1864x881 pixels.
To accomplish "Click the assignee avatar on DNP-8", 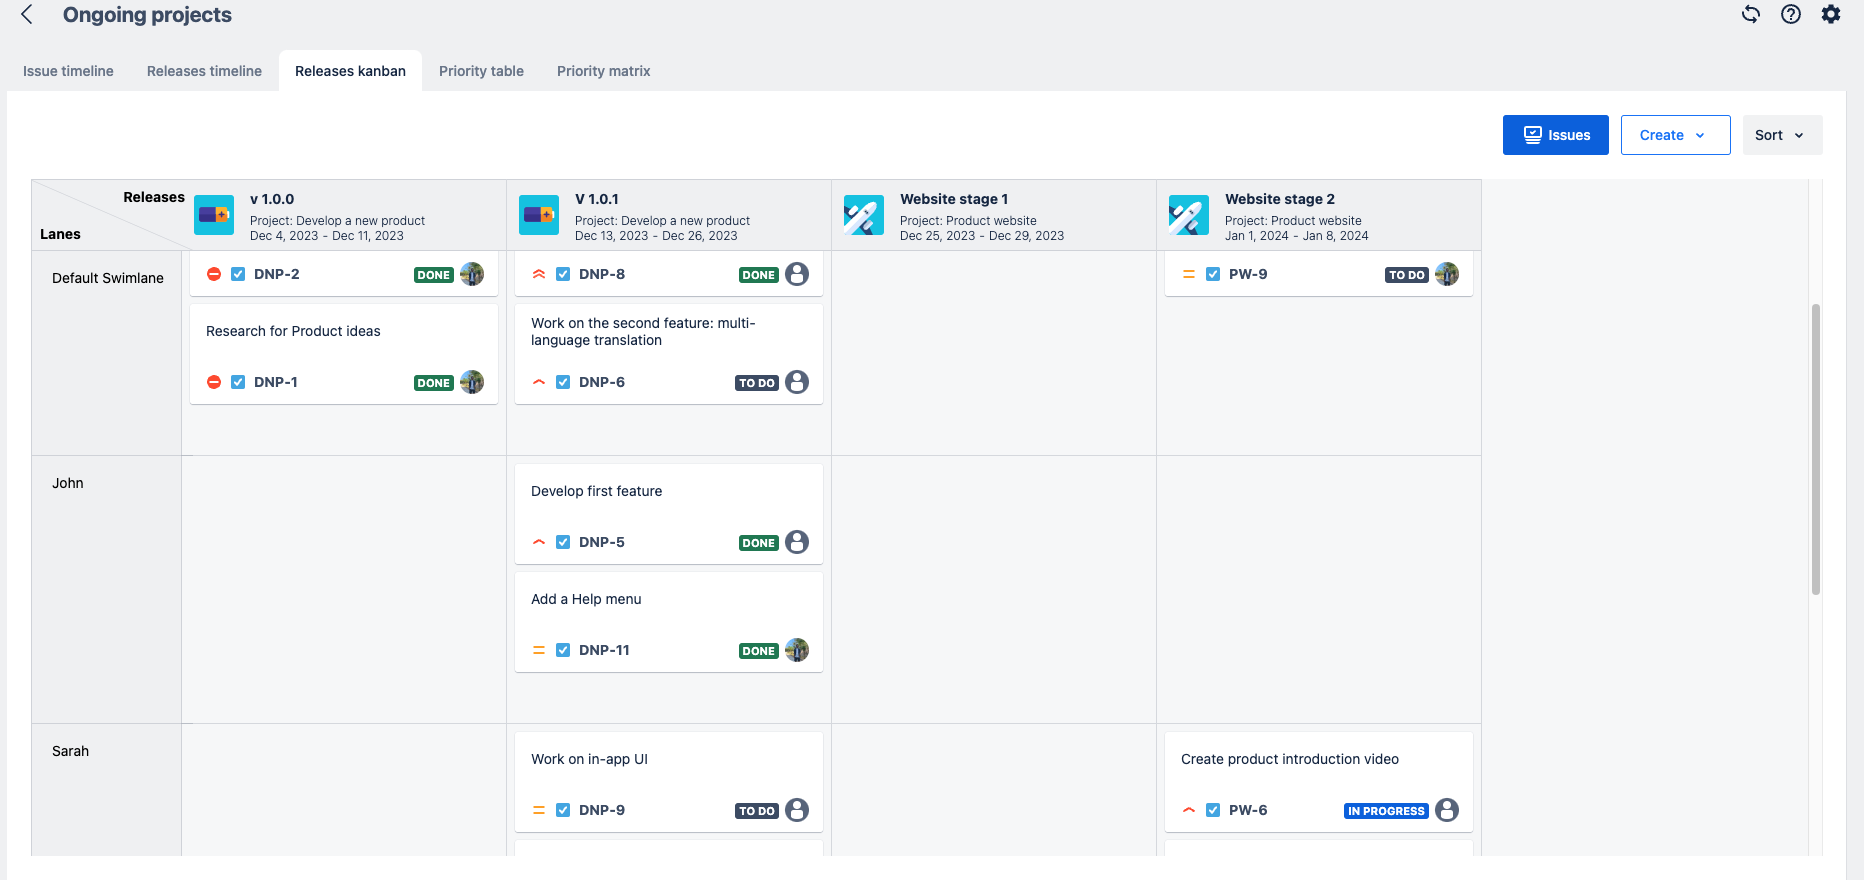I will [x=796, y=274].
